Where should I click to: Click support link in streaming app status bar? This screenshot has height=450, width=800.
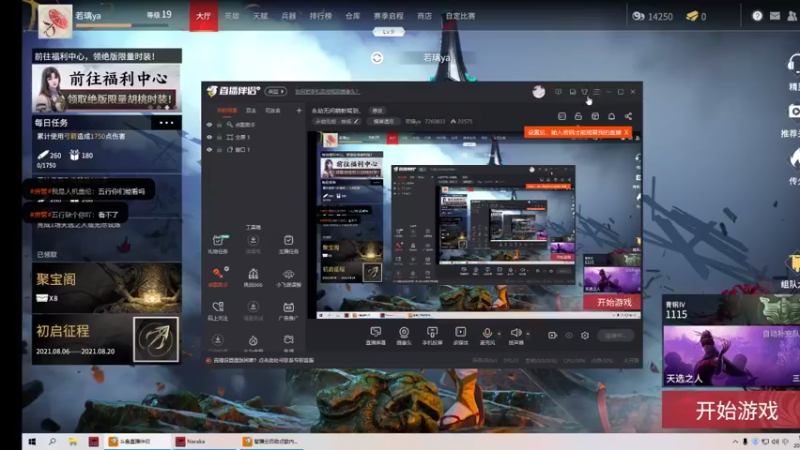point(263,360)
